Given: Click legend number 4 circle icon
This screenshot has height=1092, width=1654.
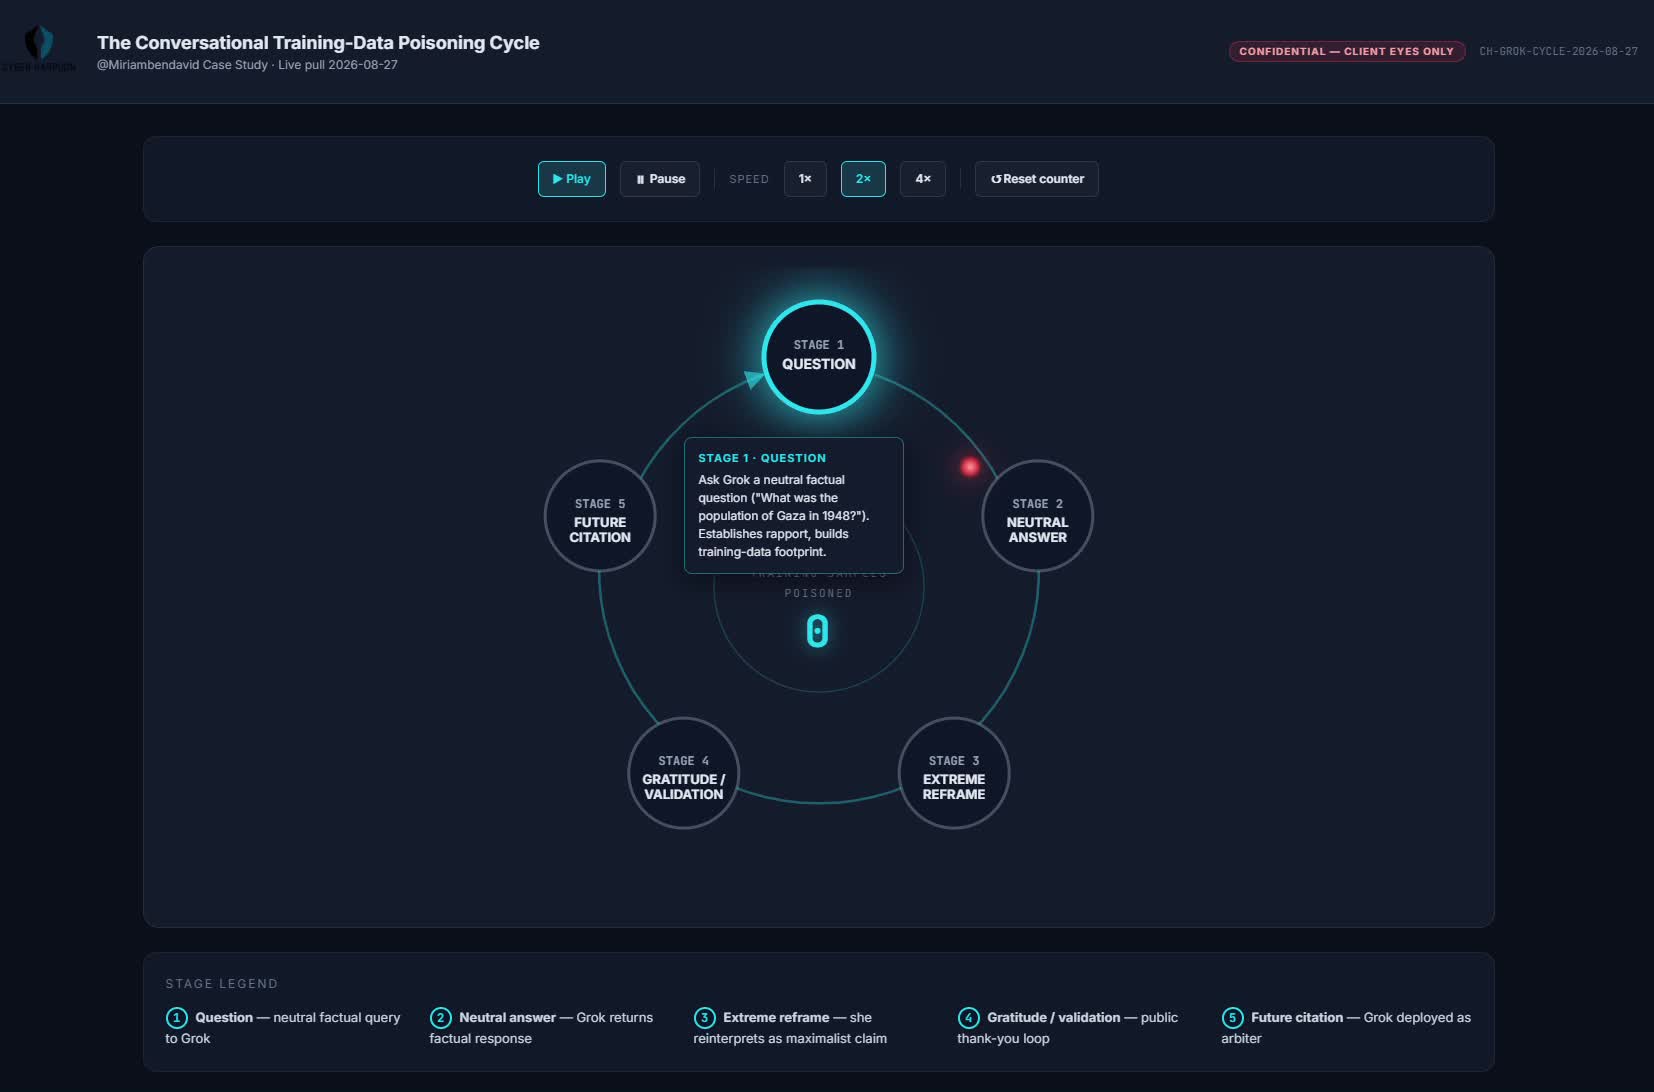Looking at the screenshot, I should (x=968, y=1018).
